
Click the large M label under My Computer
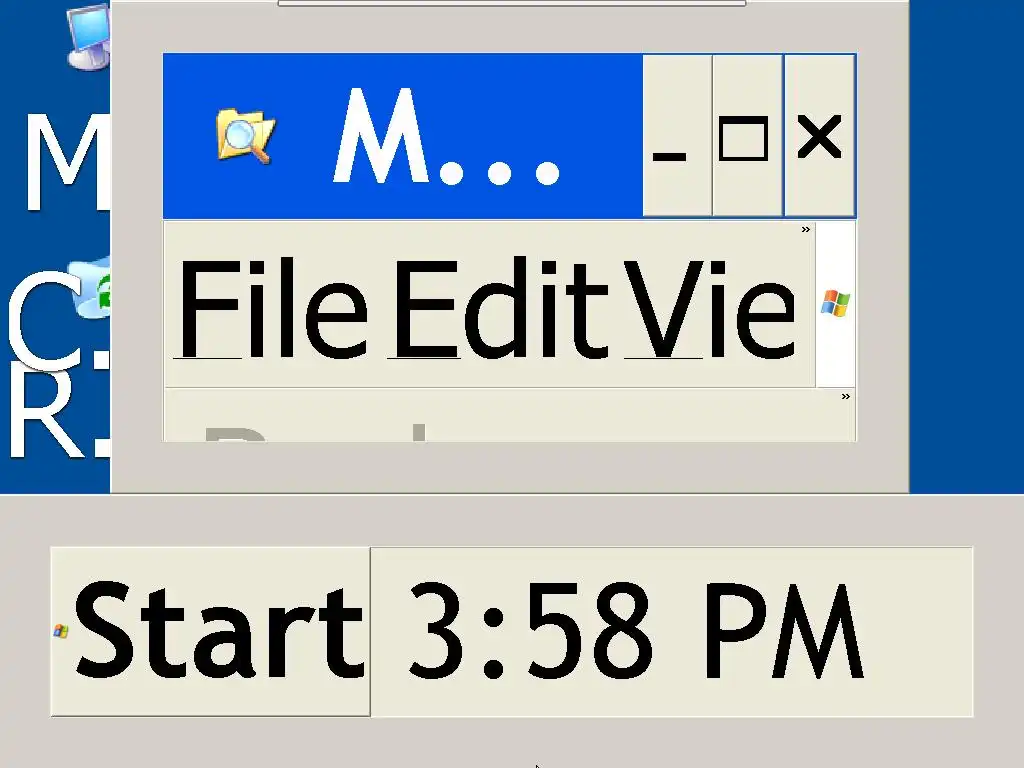click(x=67, y=162)
